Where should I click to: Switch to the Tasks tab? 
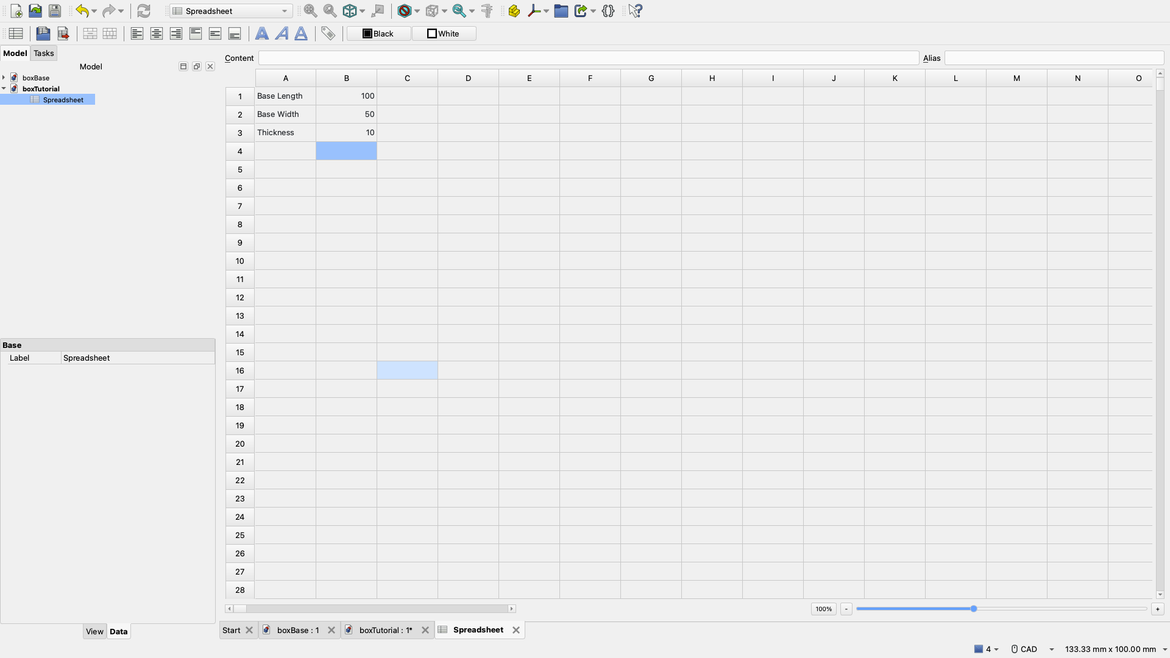[x=43, y=52]
